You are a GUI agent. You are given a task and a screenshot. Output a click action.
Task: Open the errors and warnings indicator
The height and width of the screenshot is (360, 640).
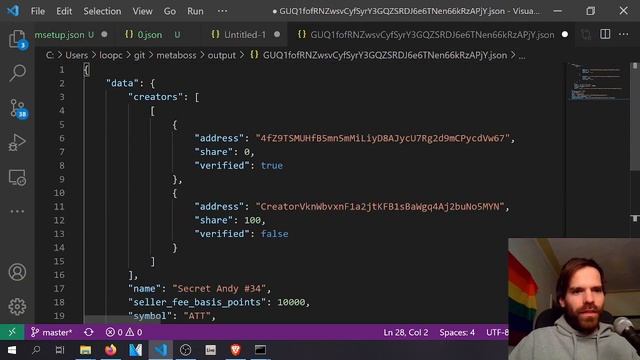(124, 332)
